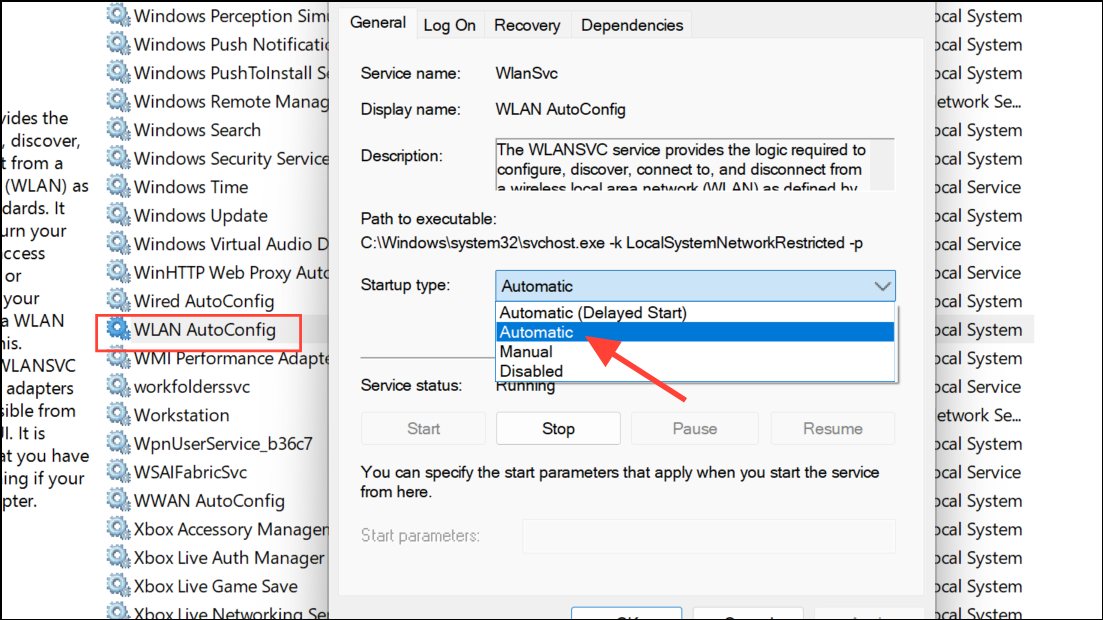This screenshot has width=1103, height=620.
Task: Open the Dependencies tab
Action: pyautogui.click(x=632, y=25)
